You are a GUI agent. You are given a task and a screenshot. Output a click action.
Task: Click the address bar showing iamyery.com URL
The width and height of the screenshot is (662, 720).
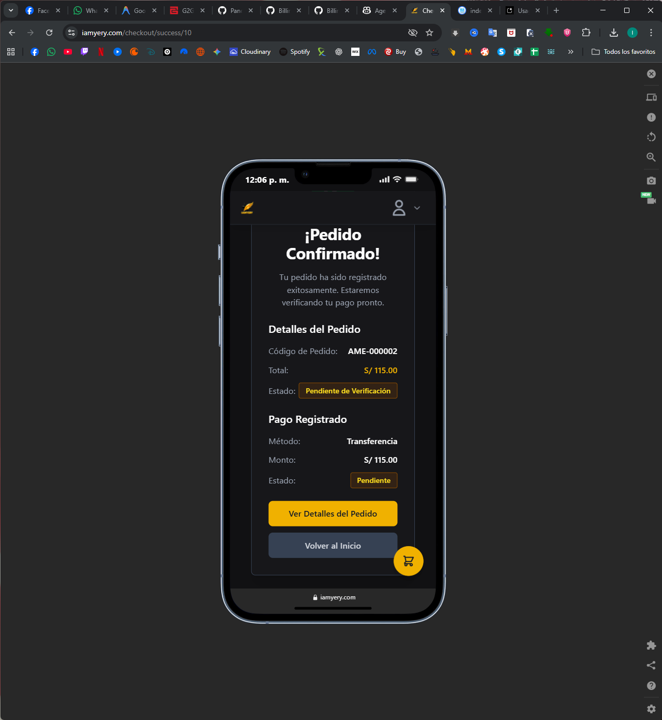[240, 32]
